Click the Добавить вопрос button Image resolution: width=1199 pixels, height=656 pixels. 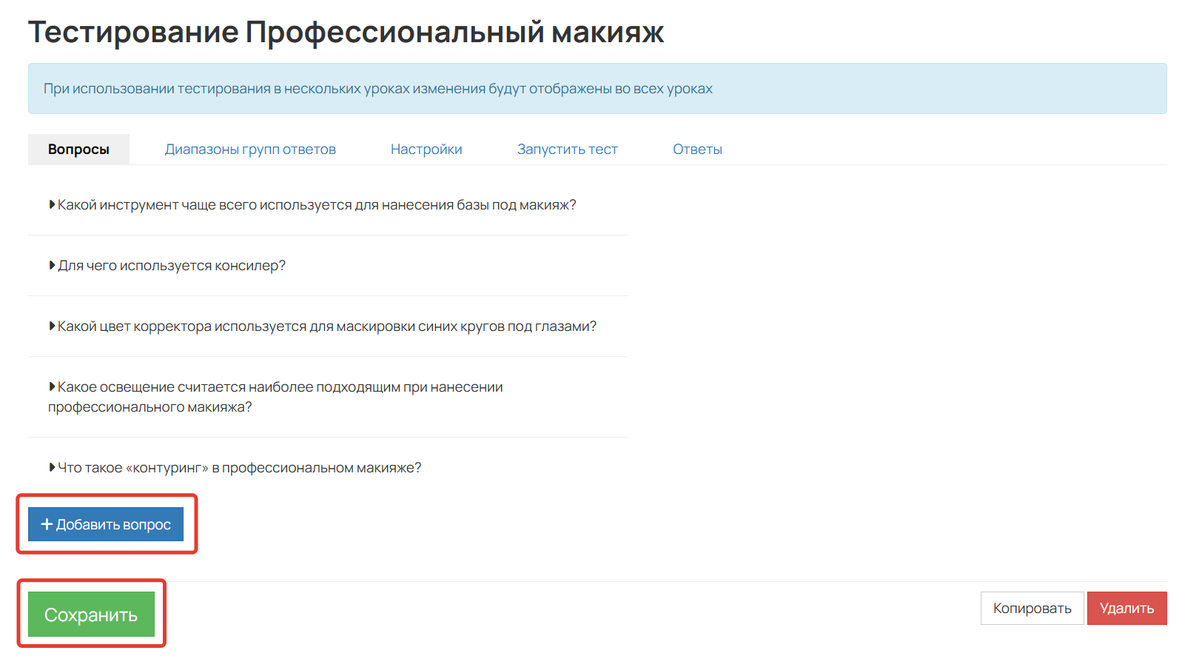pos(106,524)
